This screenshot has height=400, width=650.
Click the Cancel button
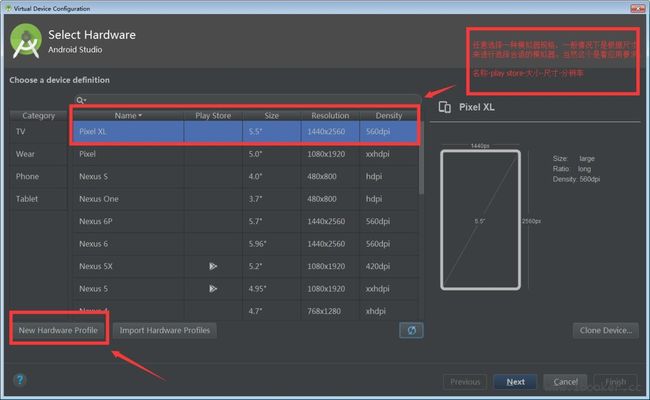click(565, 382)
